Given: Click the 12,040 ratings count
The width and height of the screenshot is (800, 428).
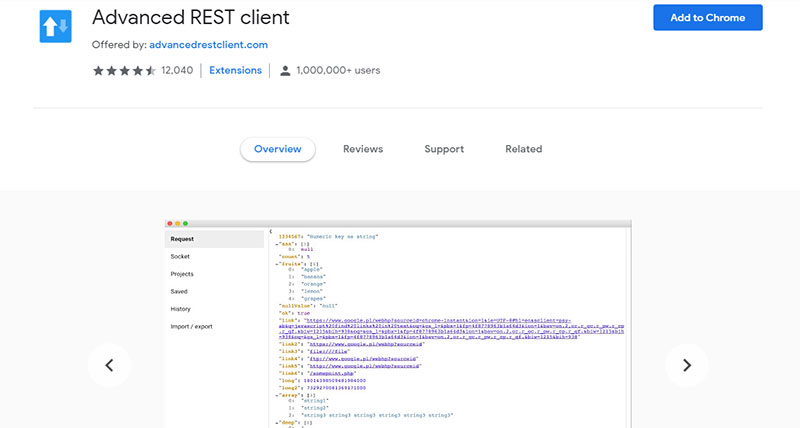Looking at the screenshot, I should click(x=177, y=70).
